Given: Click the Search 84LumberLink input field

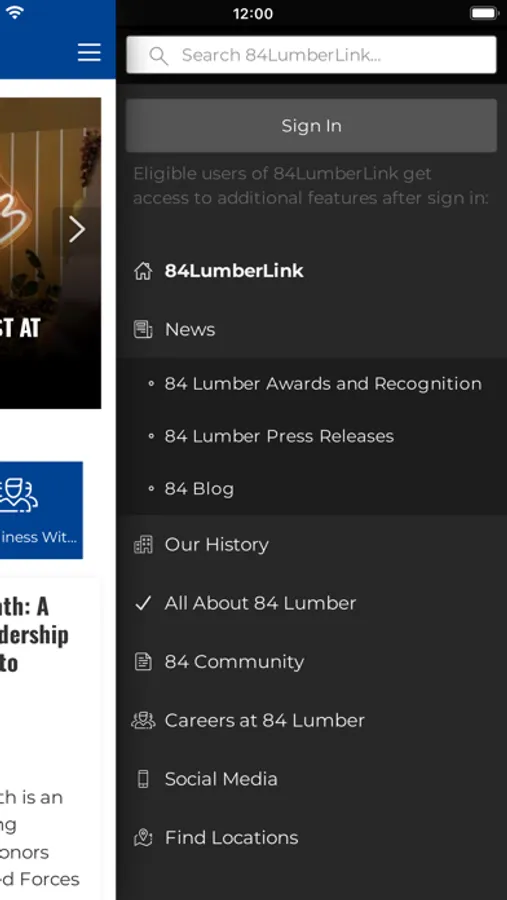Looking at the screenshot, I should pos(311,55).
